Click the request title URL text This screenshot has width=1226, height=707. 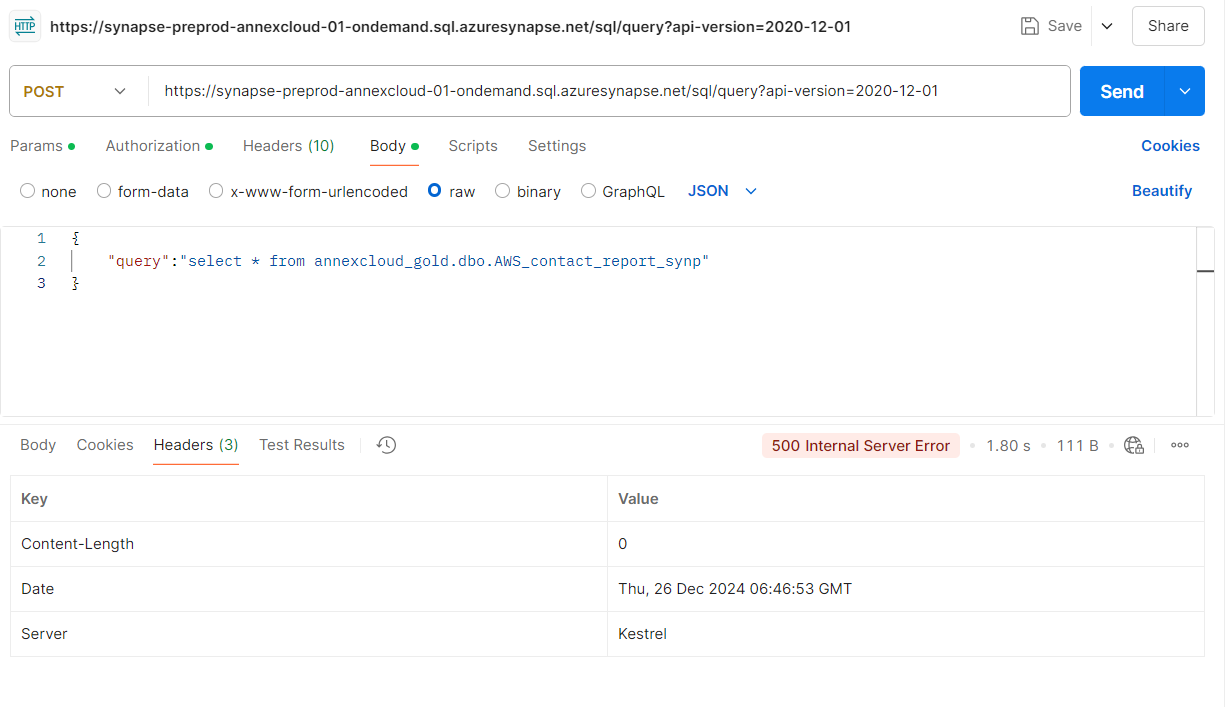pyautogui.click(x=450, y=27)
